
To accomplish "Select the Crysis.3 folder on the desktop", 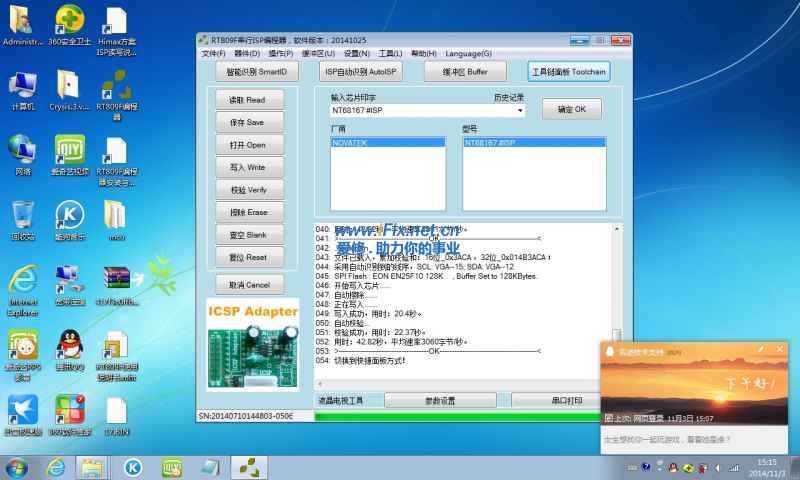I will [x=69, y=90].
